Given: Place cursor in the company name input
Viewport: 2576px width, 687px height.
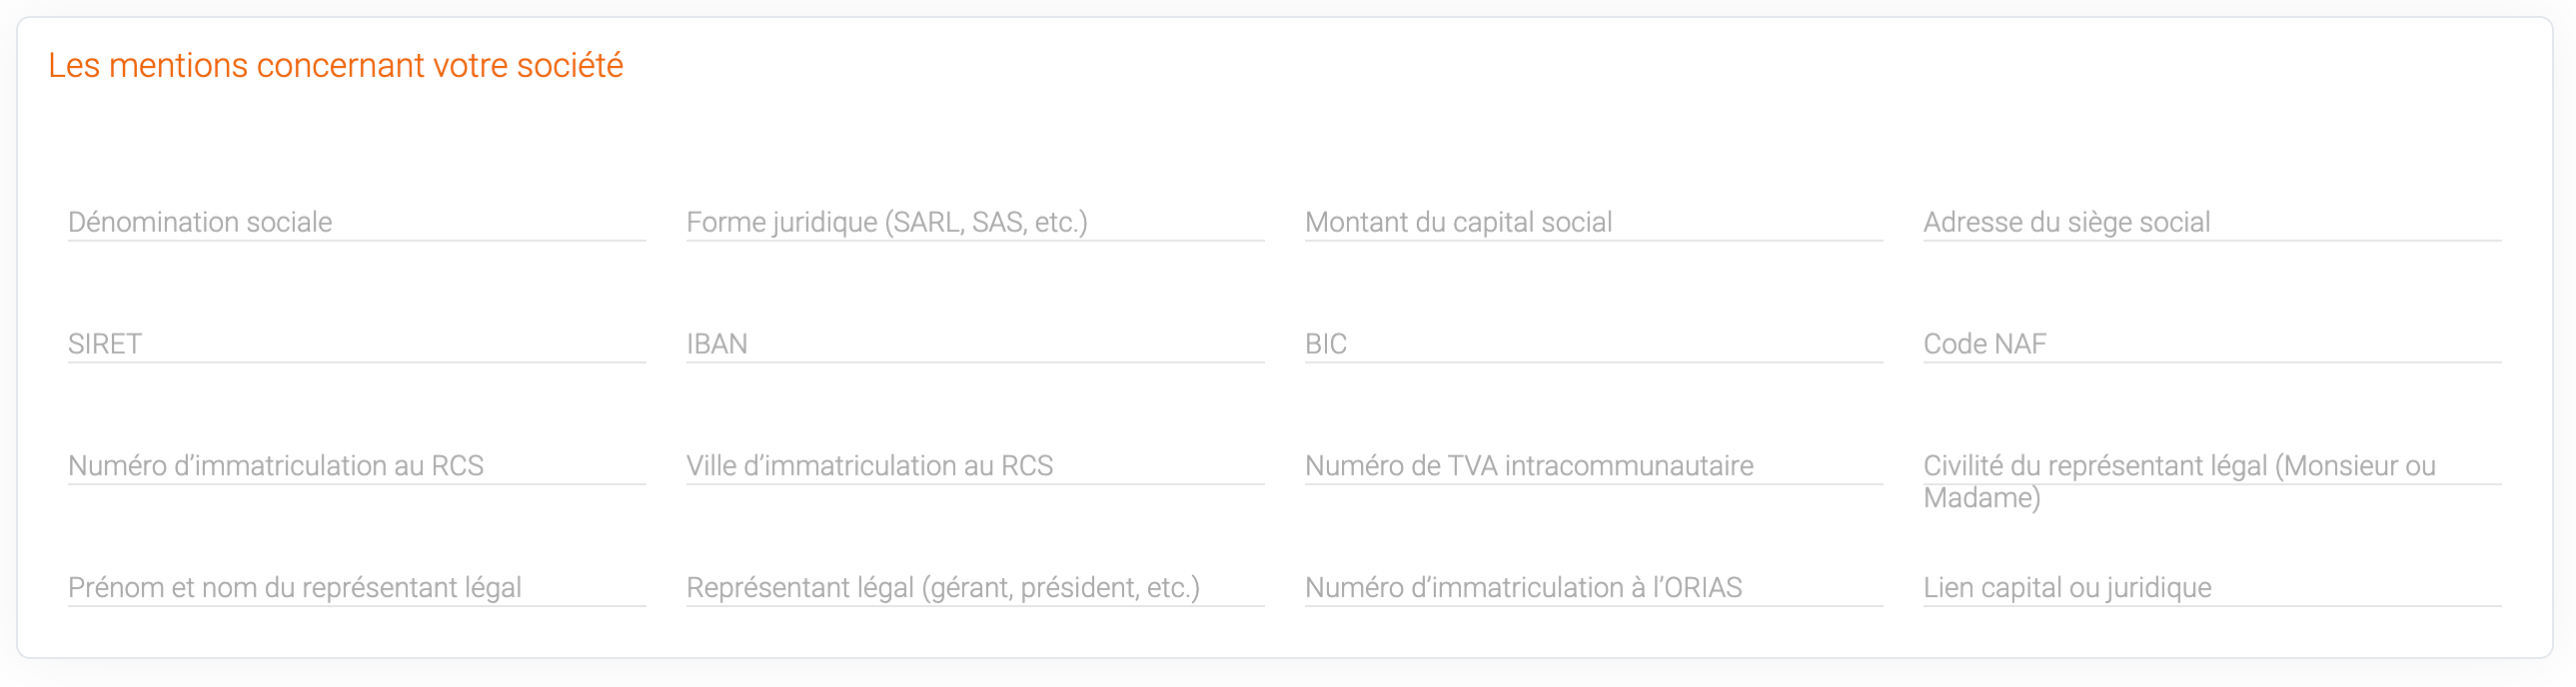Looking at the screenshot, I should click(x=356, y=222).
